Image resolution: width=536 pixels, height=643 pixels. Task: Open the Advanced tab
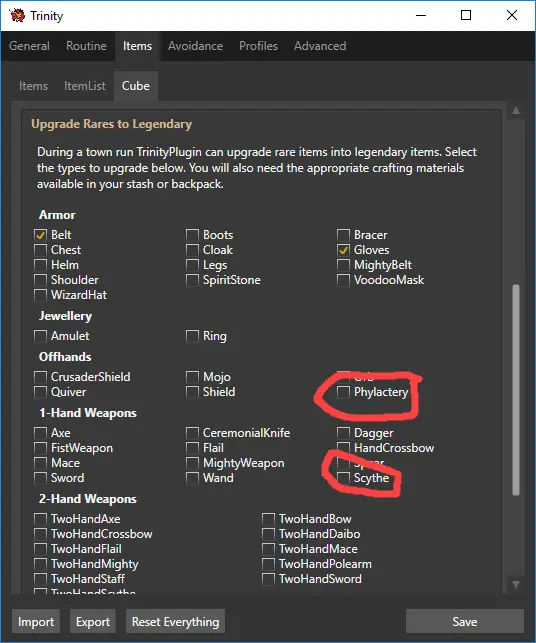click(x=320, y=46)
